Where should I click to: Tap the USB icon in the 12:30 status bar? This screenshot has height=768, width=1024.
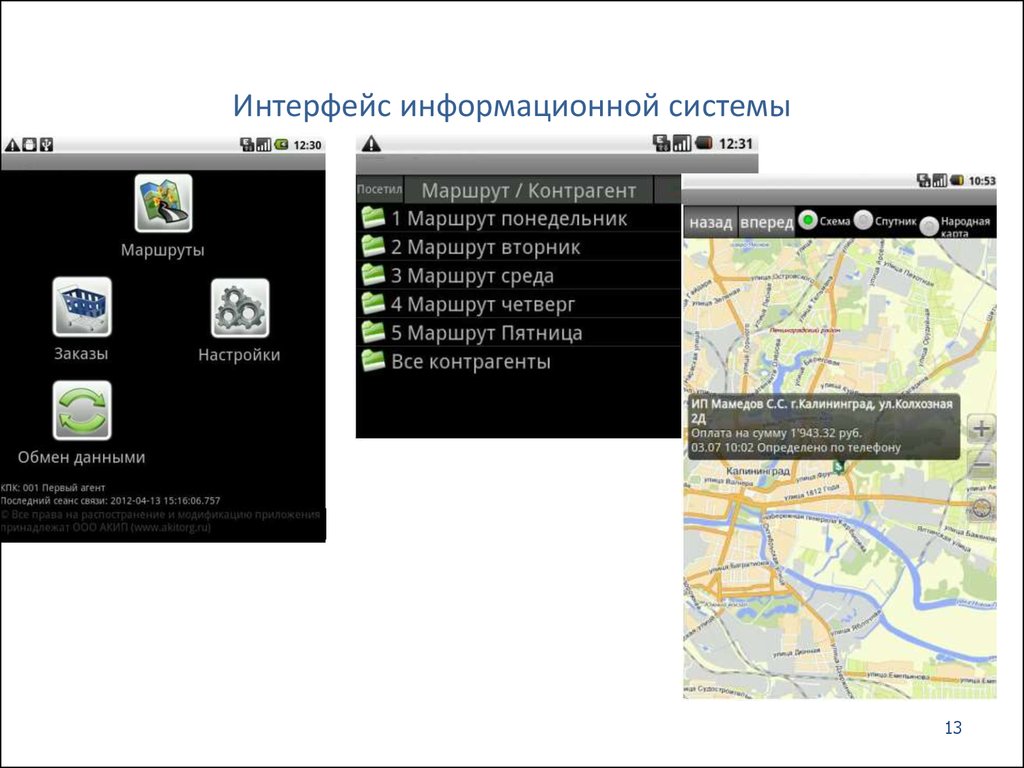click(x=46, y=145)
